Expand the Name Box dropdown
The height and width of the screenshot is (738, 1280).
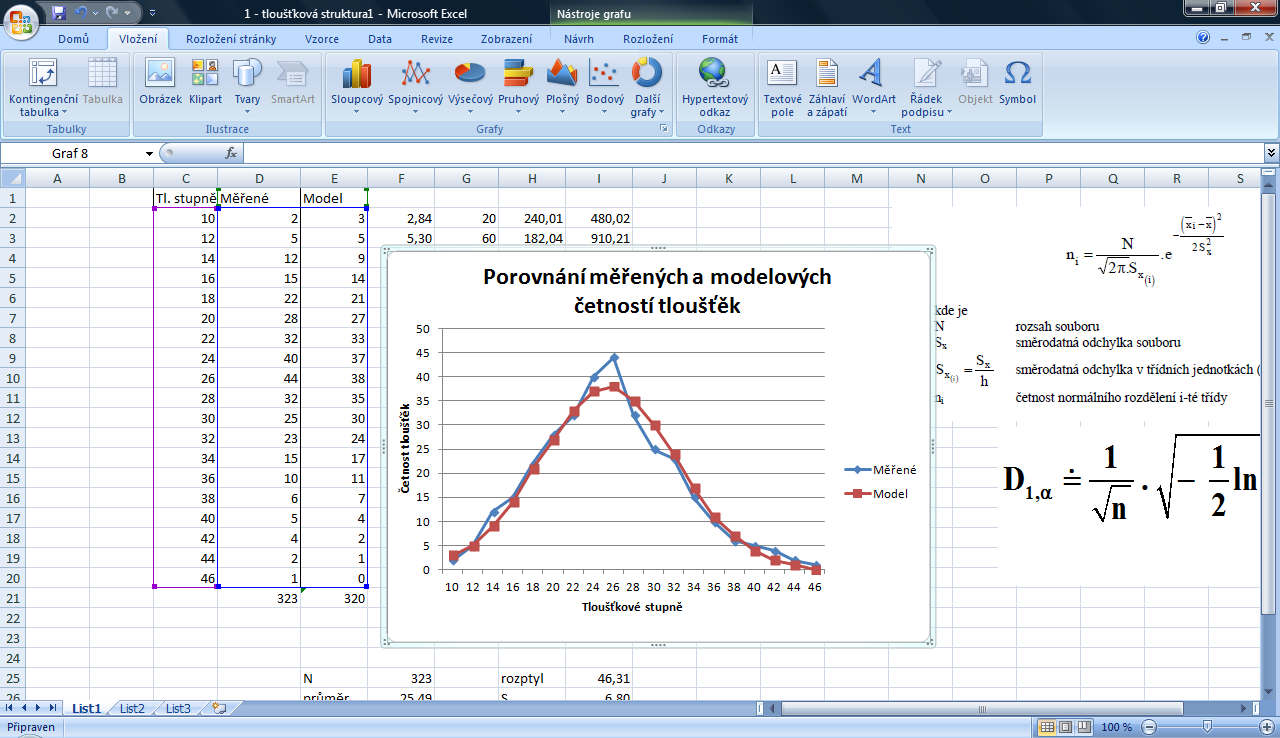point(149,153)
